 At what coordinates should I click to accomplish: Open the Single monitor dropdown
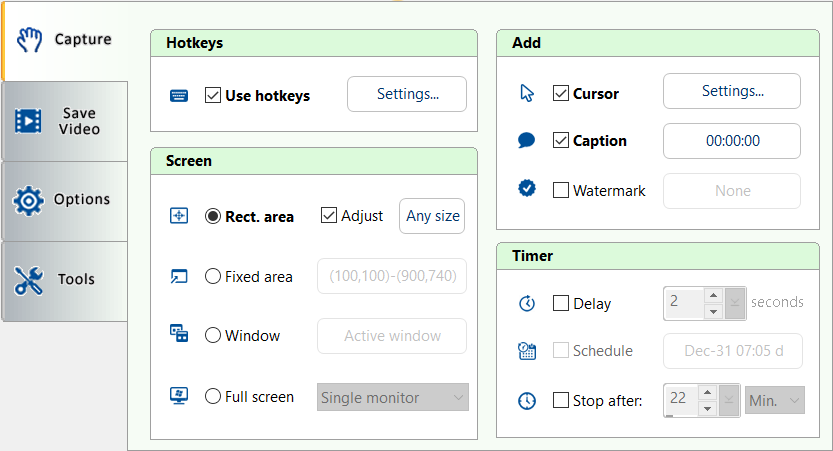[392, 397]
